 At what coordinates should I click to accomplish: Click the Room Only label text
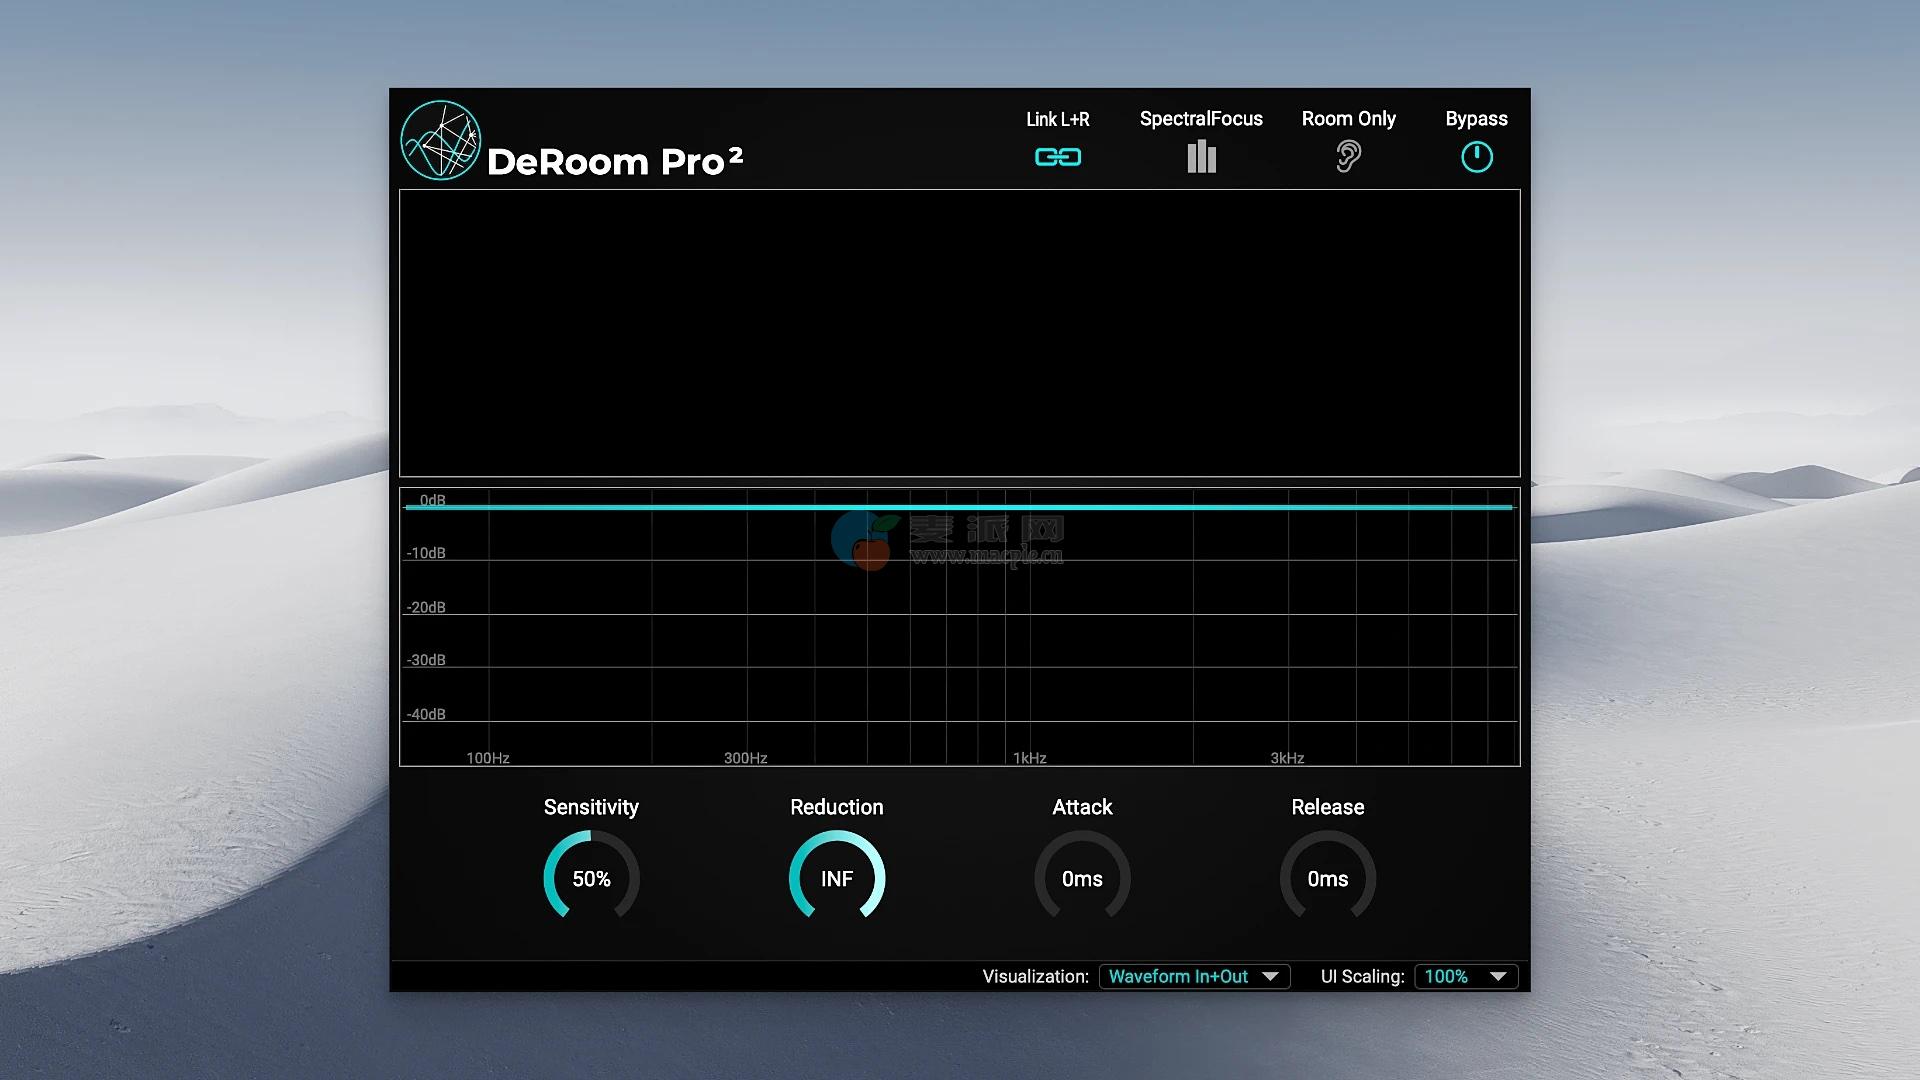pos(1348,119)
